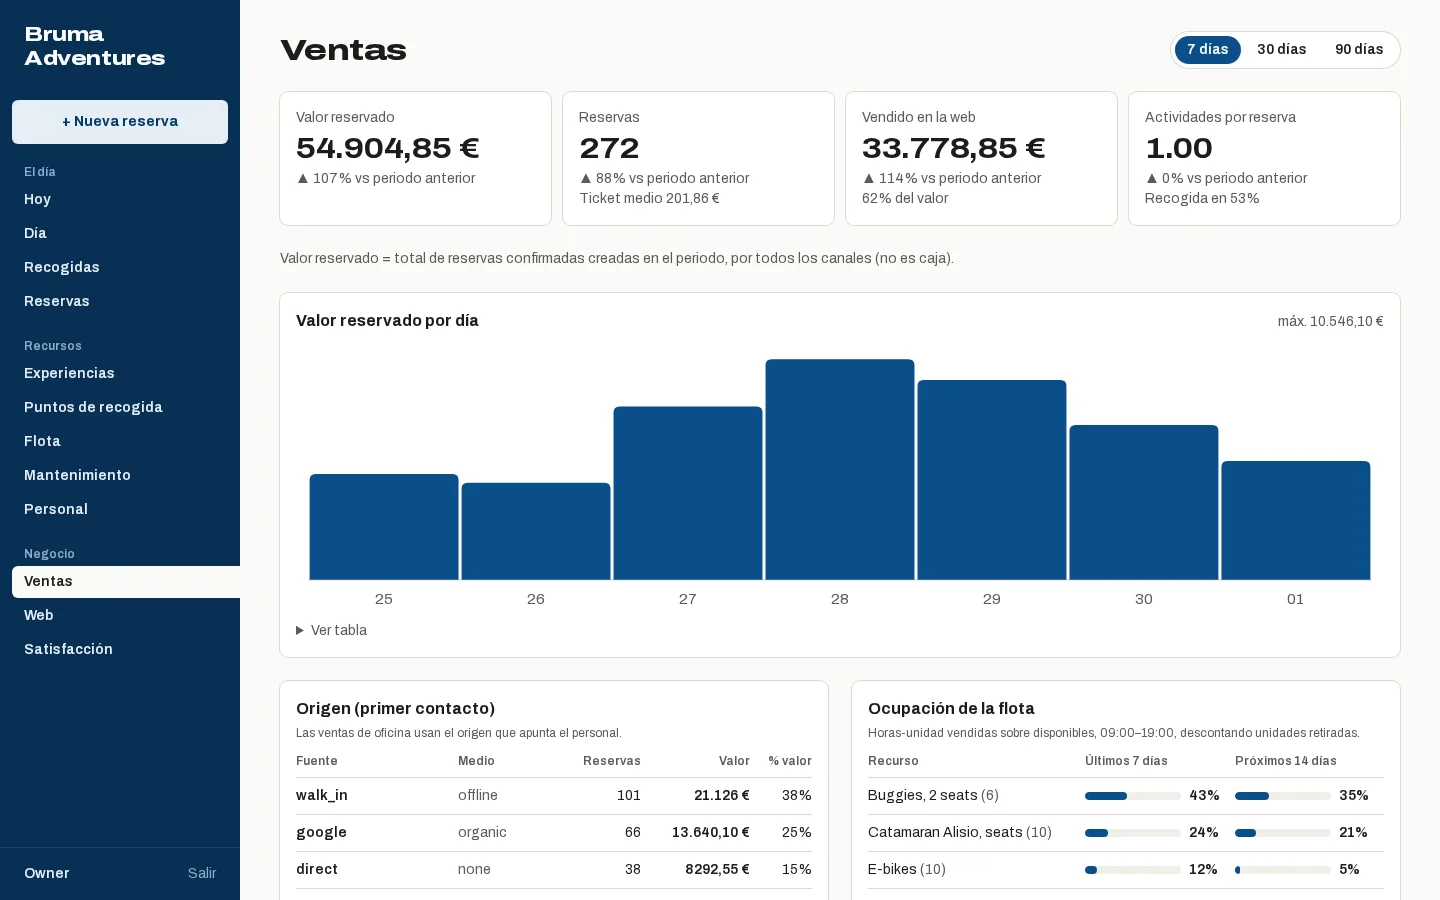Image resolution: width=1440 pixels, height=900 pixels.
Task: Click the Owner user label
Action: 47,873
